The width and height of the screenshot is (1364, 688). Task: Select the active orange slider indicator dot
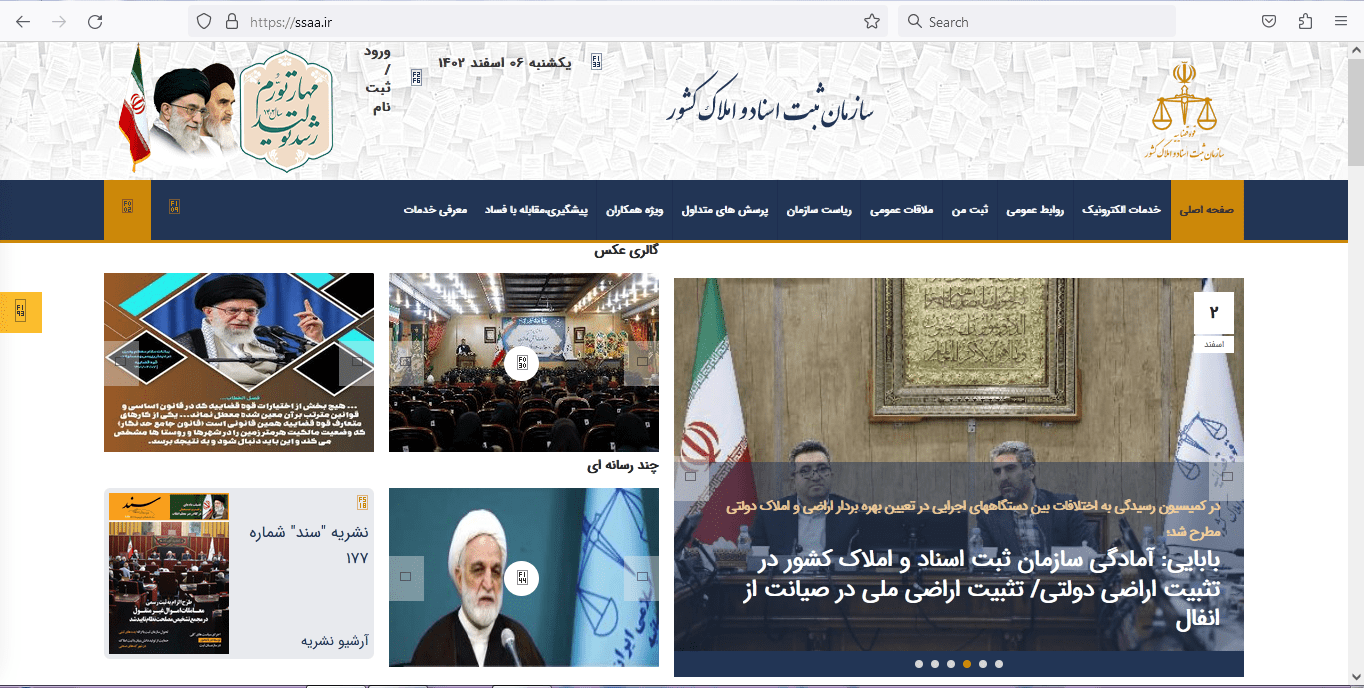966,663
